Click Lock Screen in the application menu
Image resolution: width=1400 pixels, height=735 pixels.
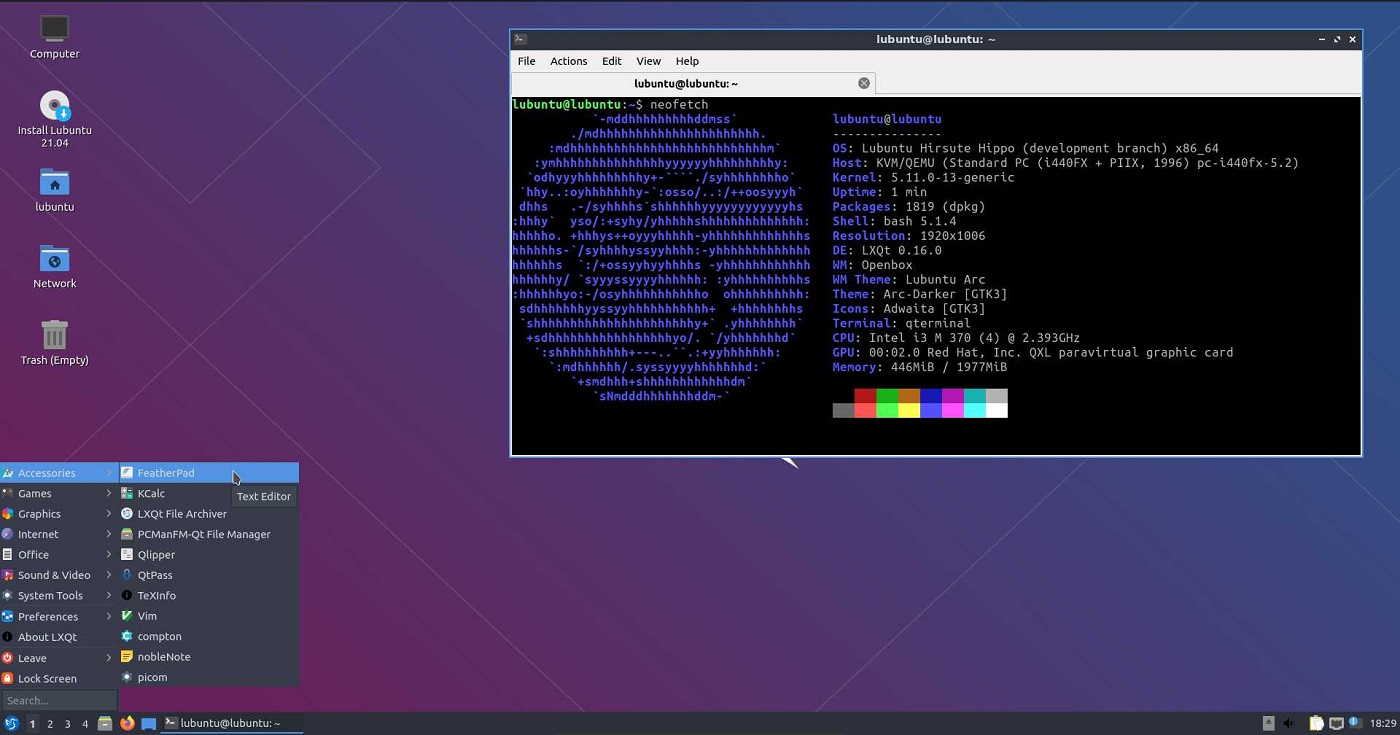[x=47, y=678]
